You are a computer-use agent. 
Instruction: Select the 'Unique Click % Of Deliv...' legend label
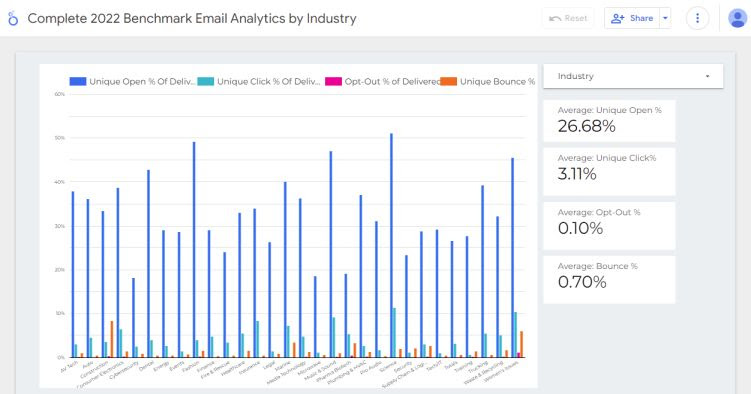coord(269,81)
